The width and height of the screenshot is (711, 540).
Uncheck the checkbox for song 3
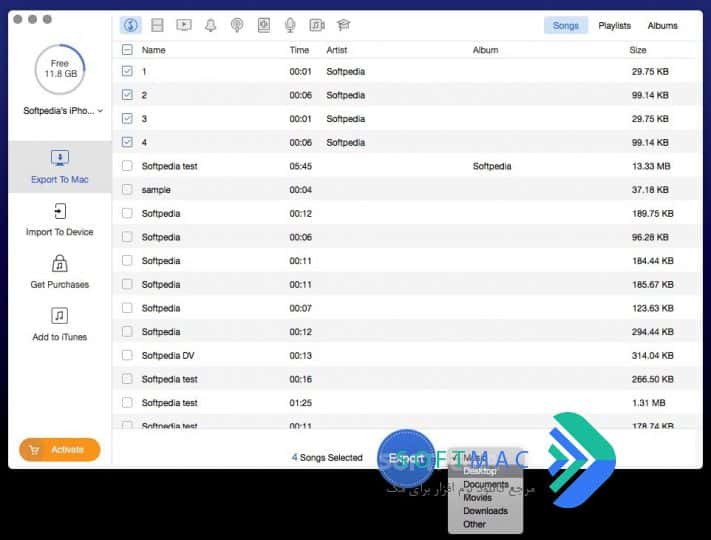click(x=127, y=118)
